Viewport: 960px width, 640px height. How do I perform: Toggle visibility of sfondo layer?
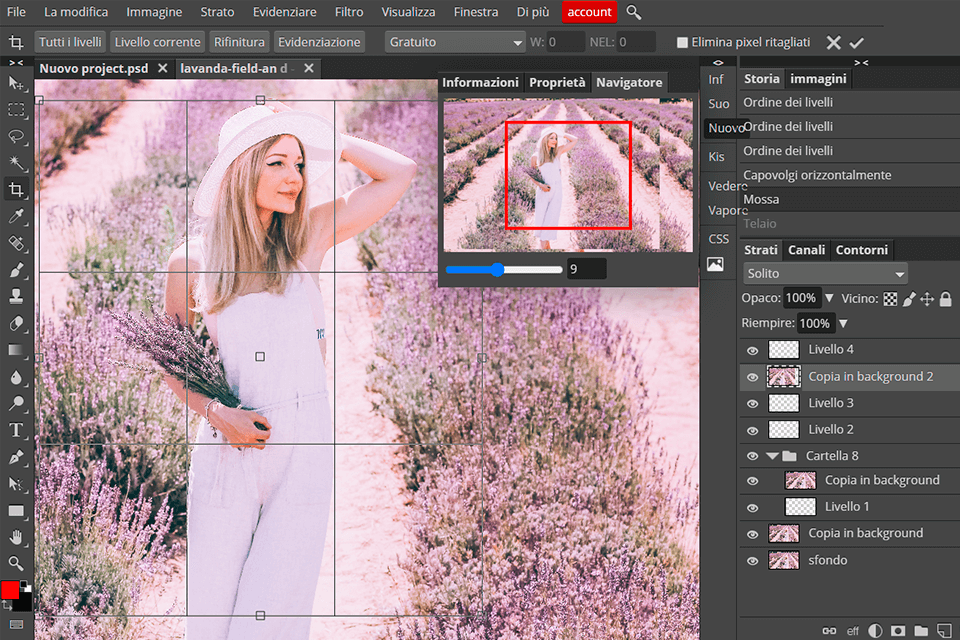tap(753, 561)
